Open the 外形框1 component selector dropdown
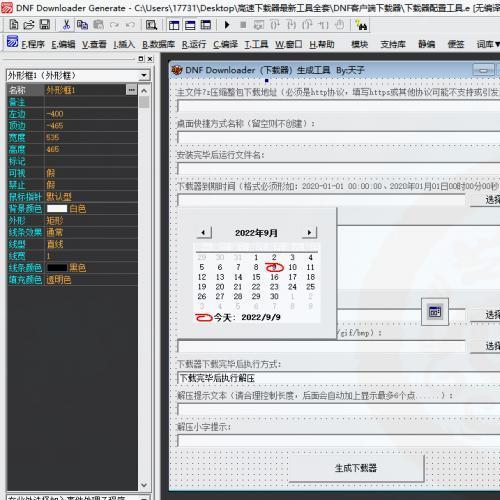Viewport: 500px width, 500px height. point(144,75)
